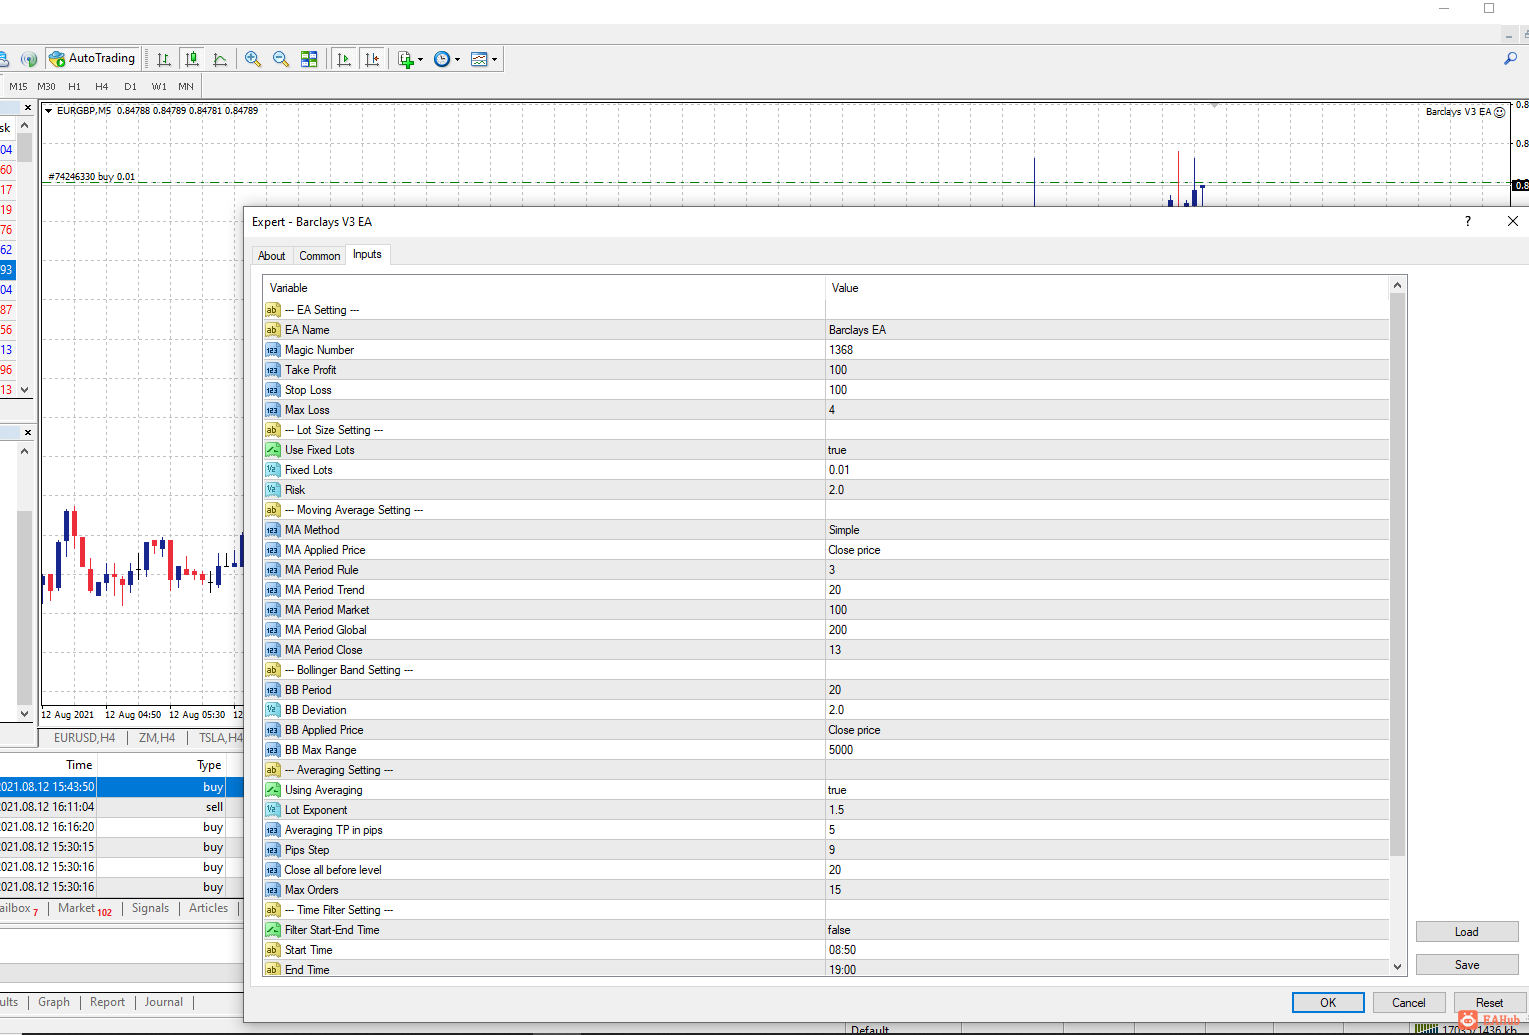The width and height of the screenshot is (1529, 1035).
Task: Click the help question mark in Expert dialog
Action: click(x=1468, y=221)
